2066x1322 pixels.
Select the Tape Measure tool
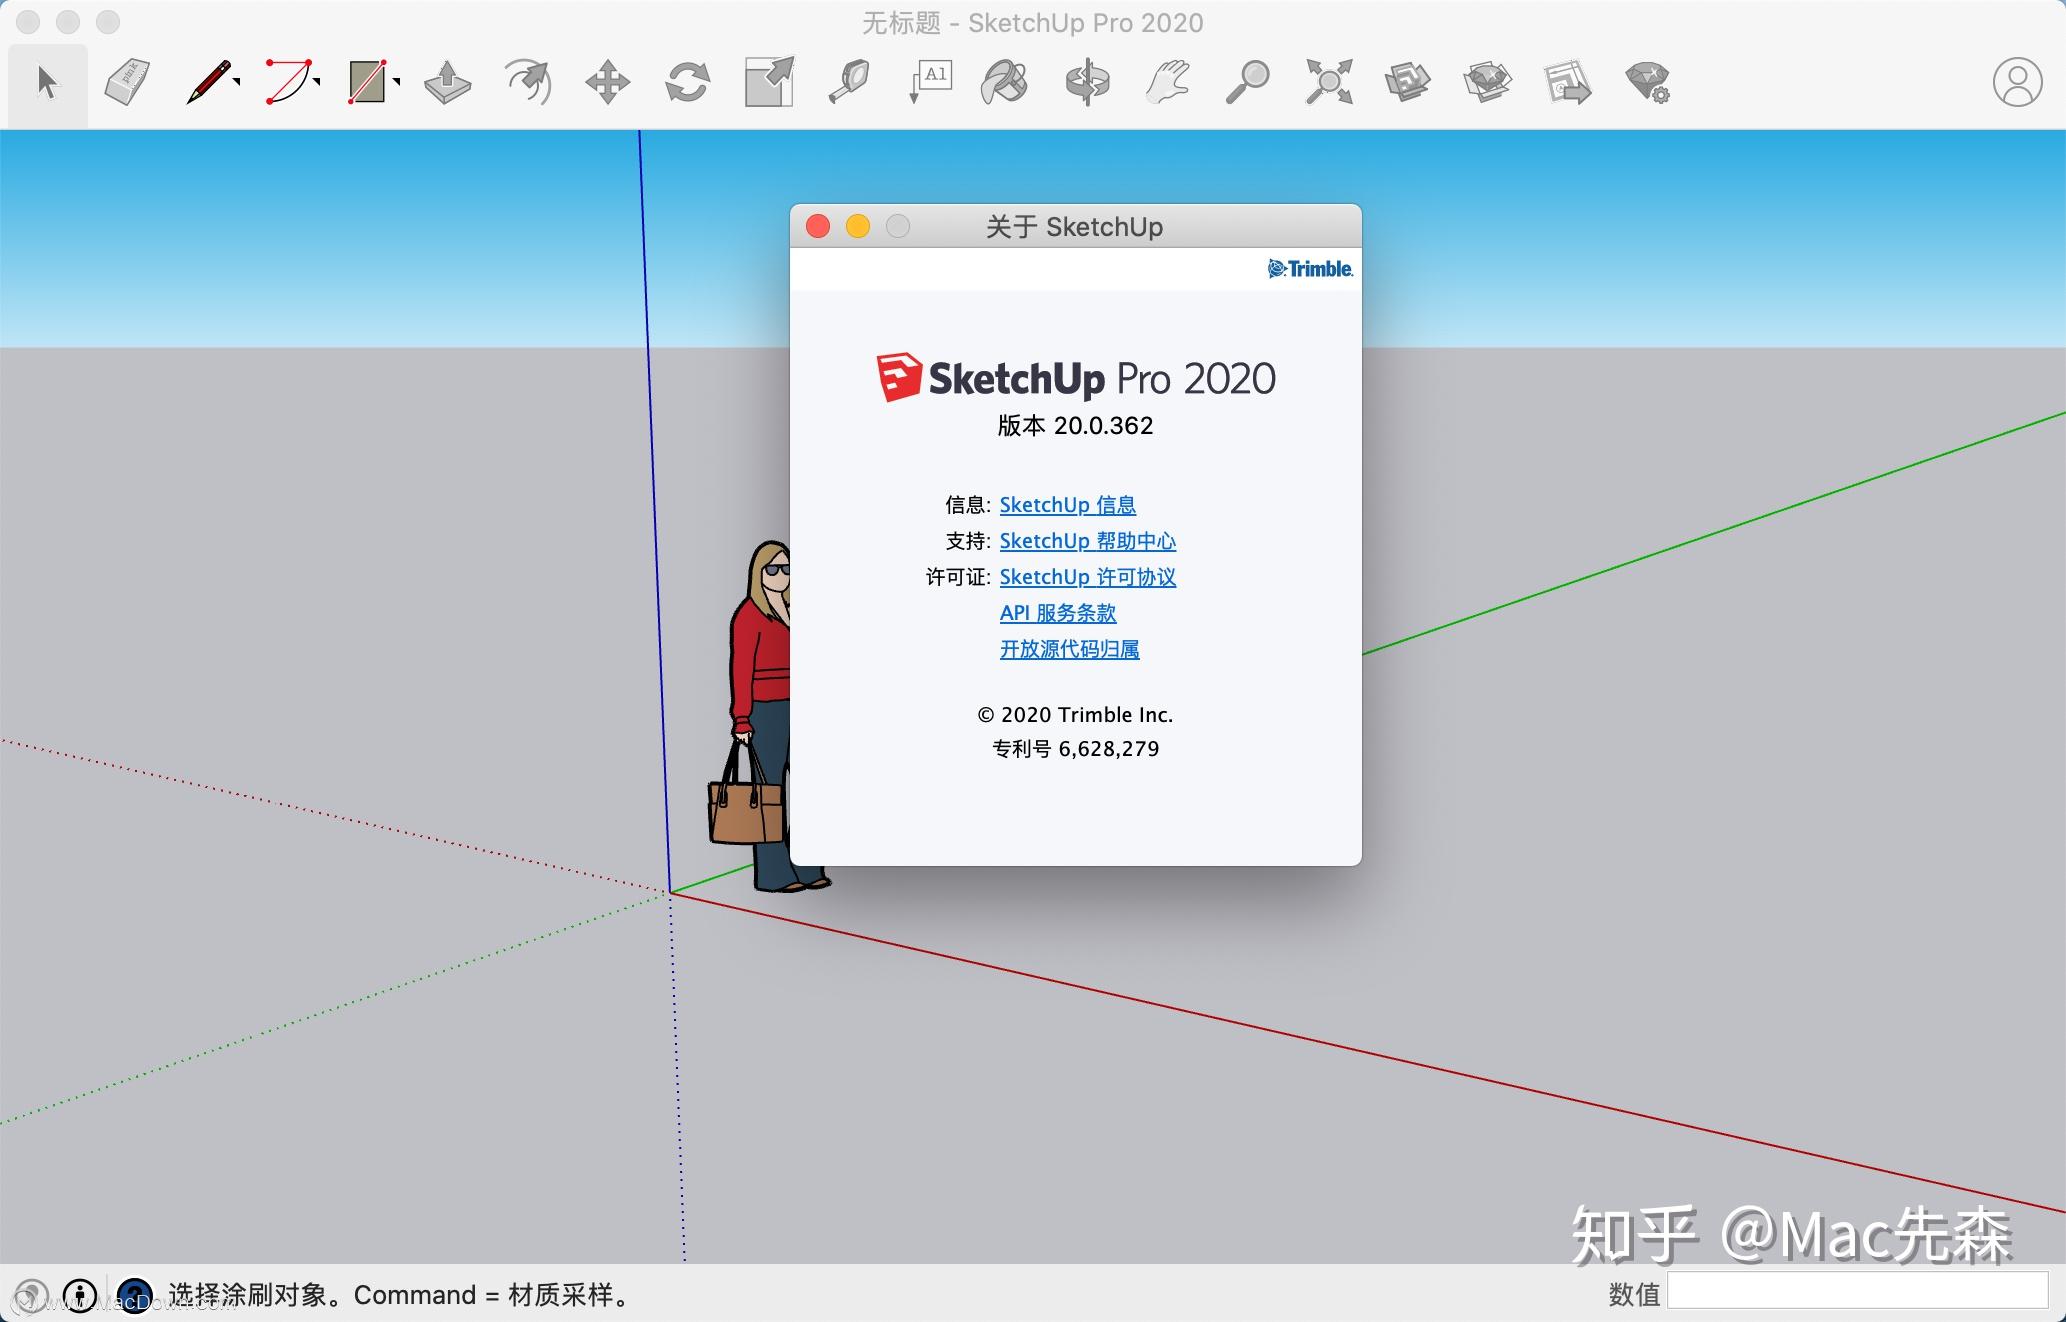pos(849,82)
